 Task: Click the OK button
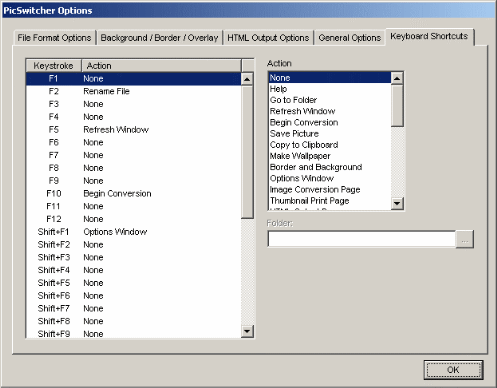[x=453, y=370]
